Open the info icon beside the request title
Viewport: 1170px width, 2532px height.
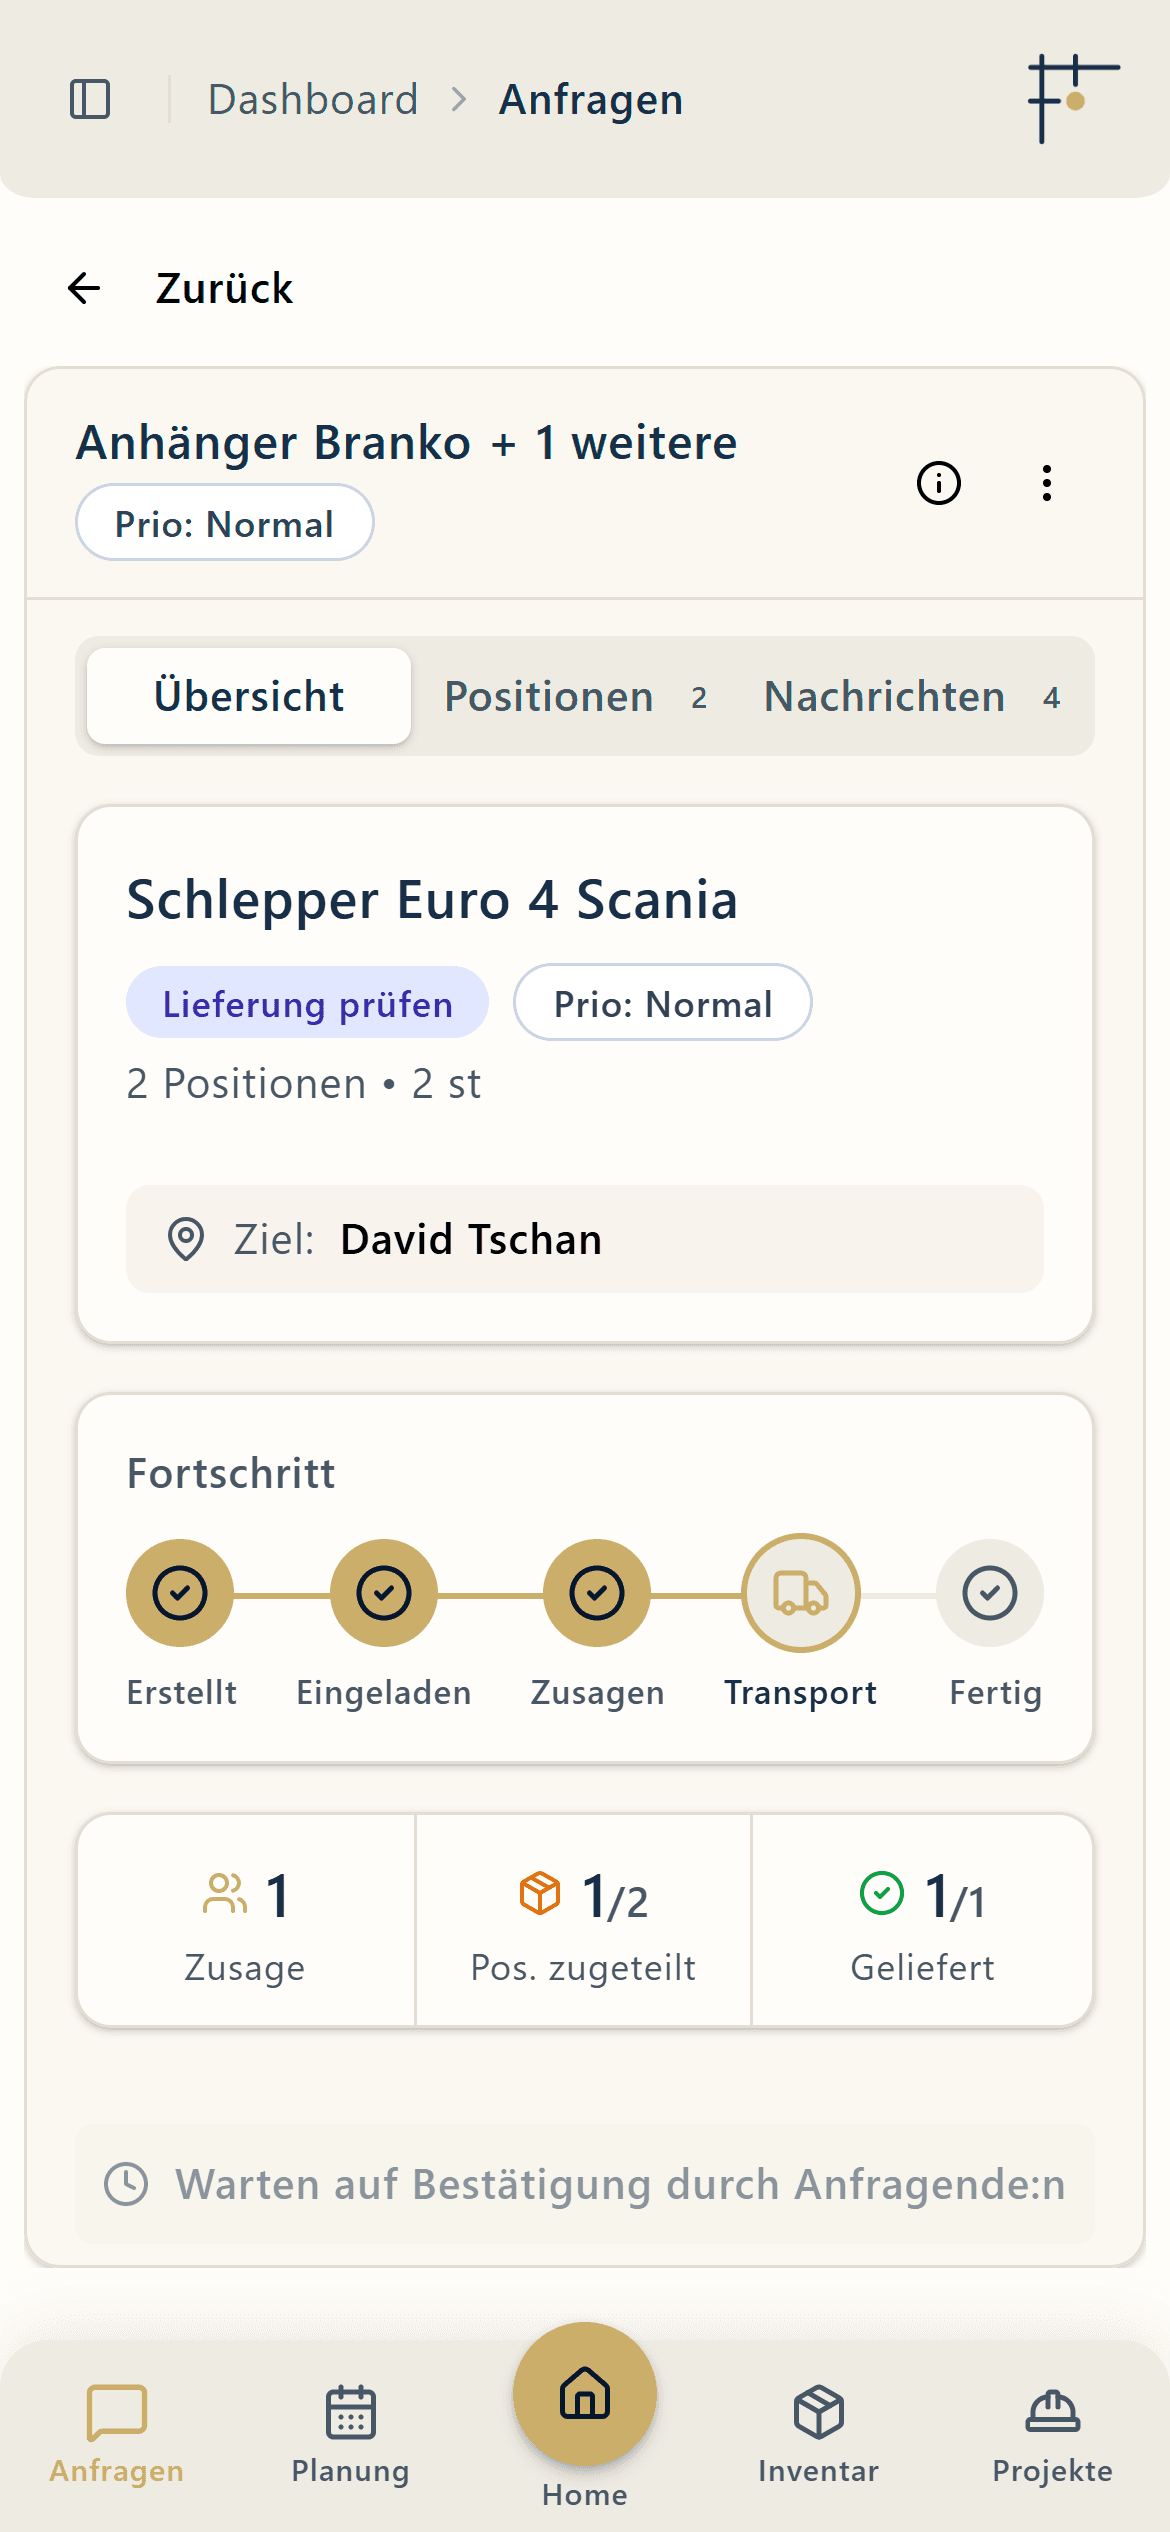pyautogui.click(x=938, y=484)
